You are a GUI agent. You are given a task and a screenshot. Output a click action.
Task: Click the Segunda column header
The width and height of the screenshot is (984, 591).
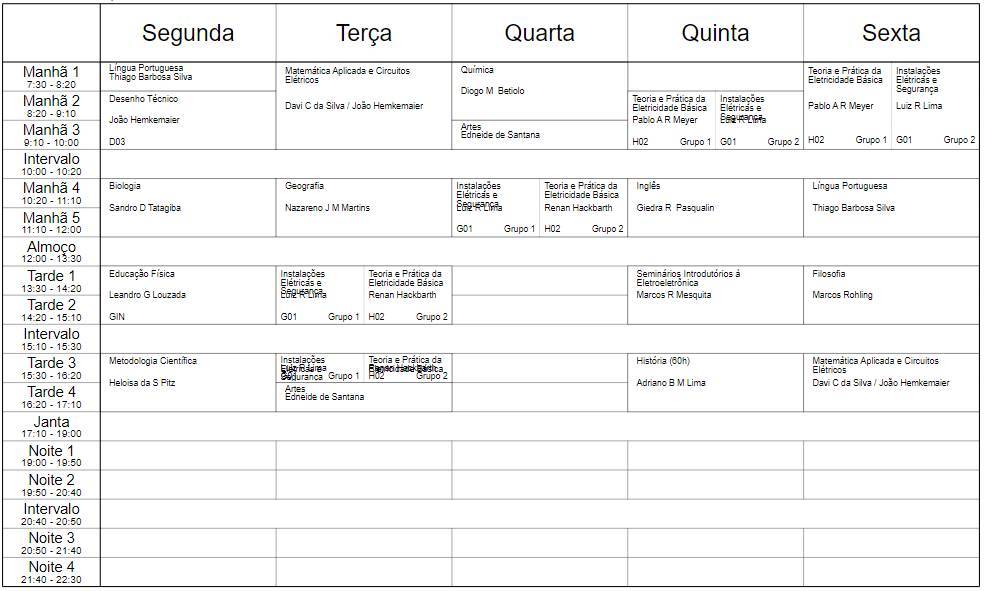click(188, 33)
